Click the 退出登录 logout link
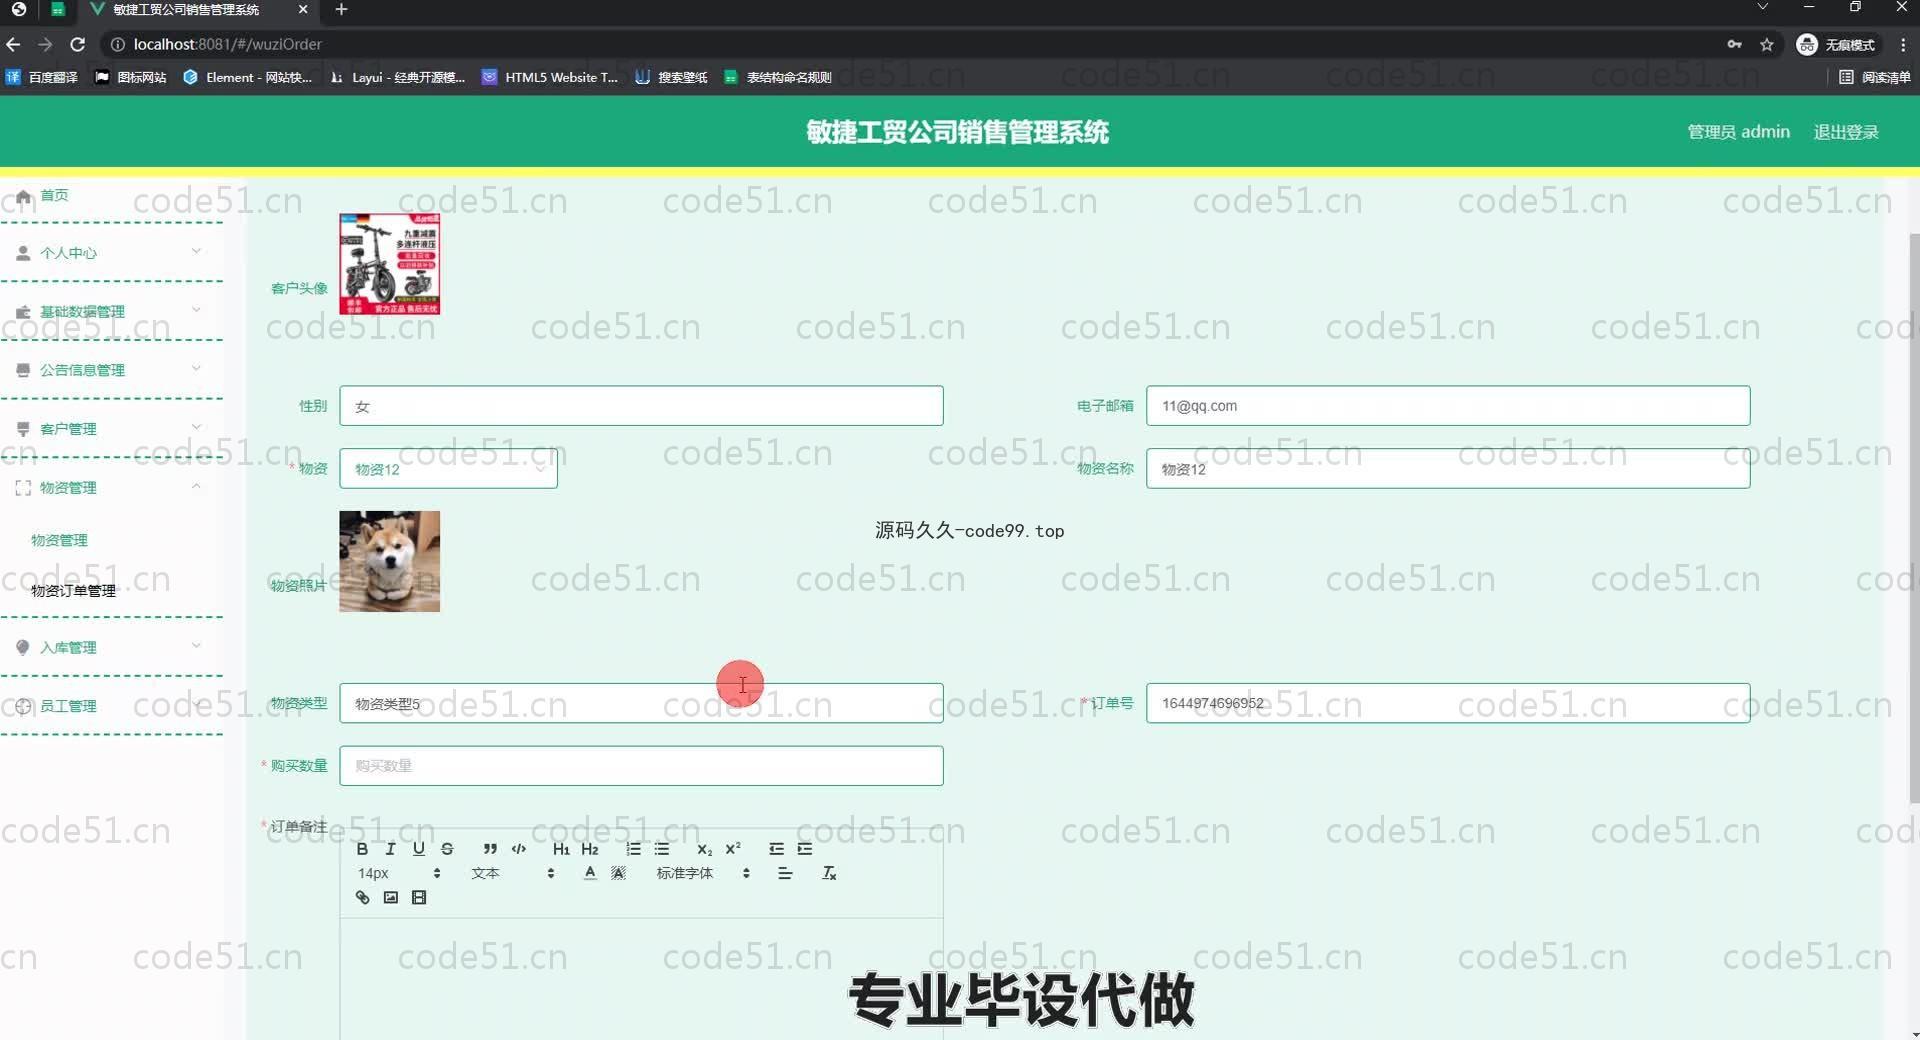Image resolution: width=1920 pixels, height=1040 pixels. (x=1845, y=132)
